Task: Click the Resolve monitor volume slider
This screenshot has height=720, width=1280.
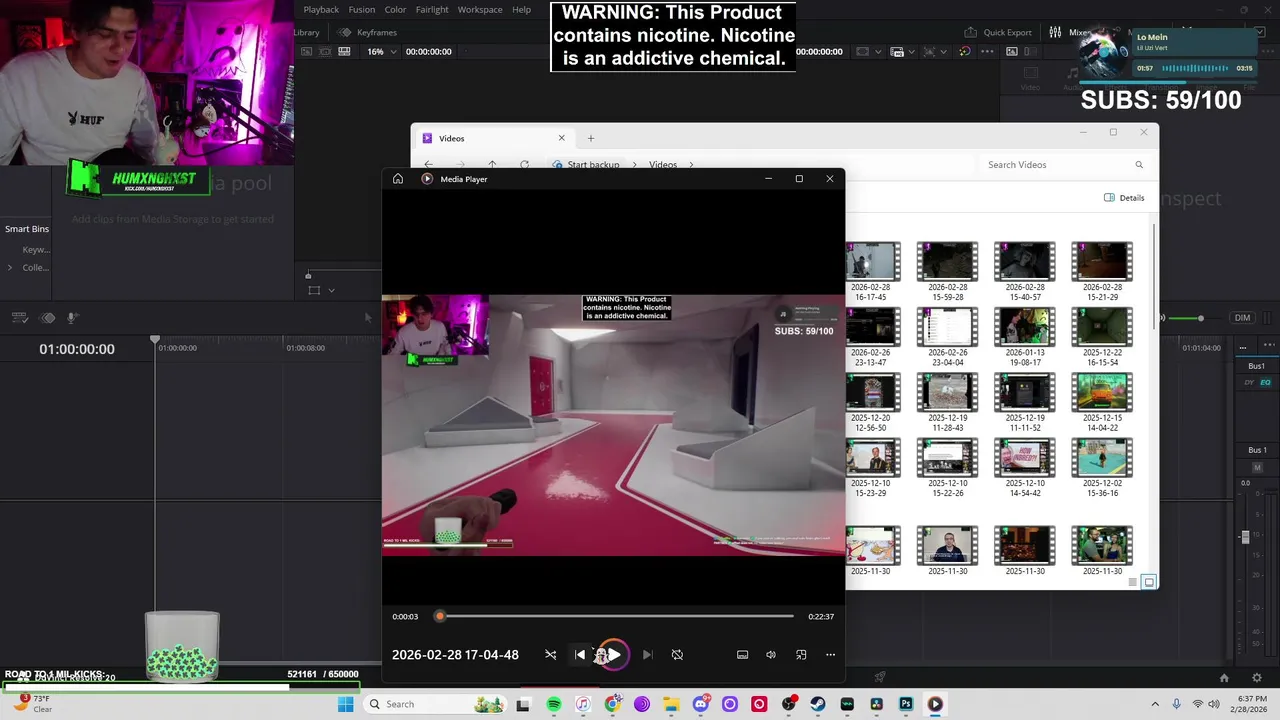Action: pos(1196,318)
